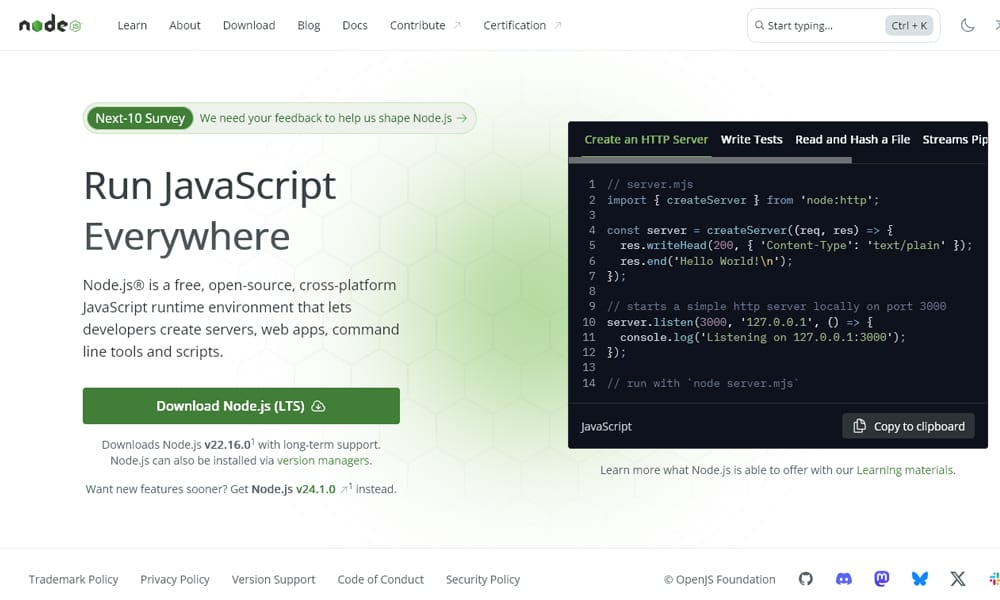
Task: View the Code of Conduct in the footer
Action: (x=380, y=579)
